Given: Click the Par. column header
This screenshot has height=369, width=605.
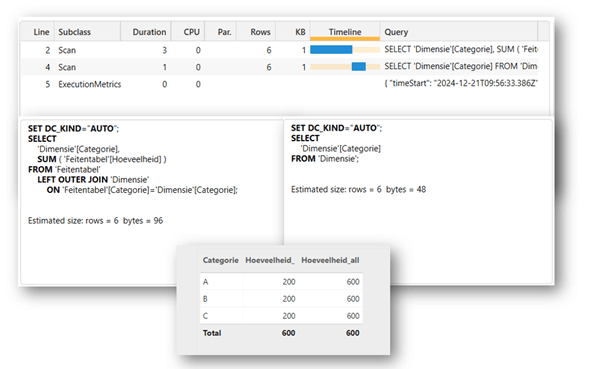Looking at the screenshot, I should coord(221,32).
